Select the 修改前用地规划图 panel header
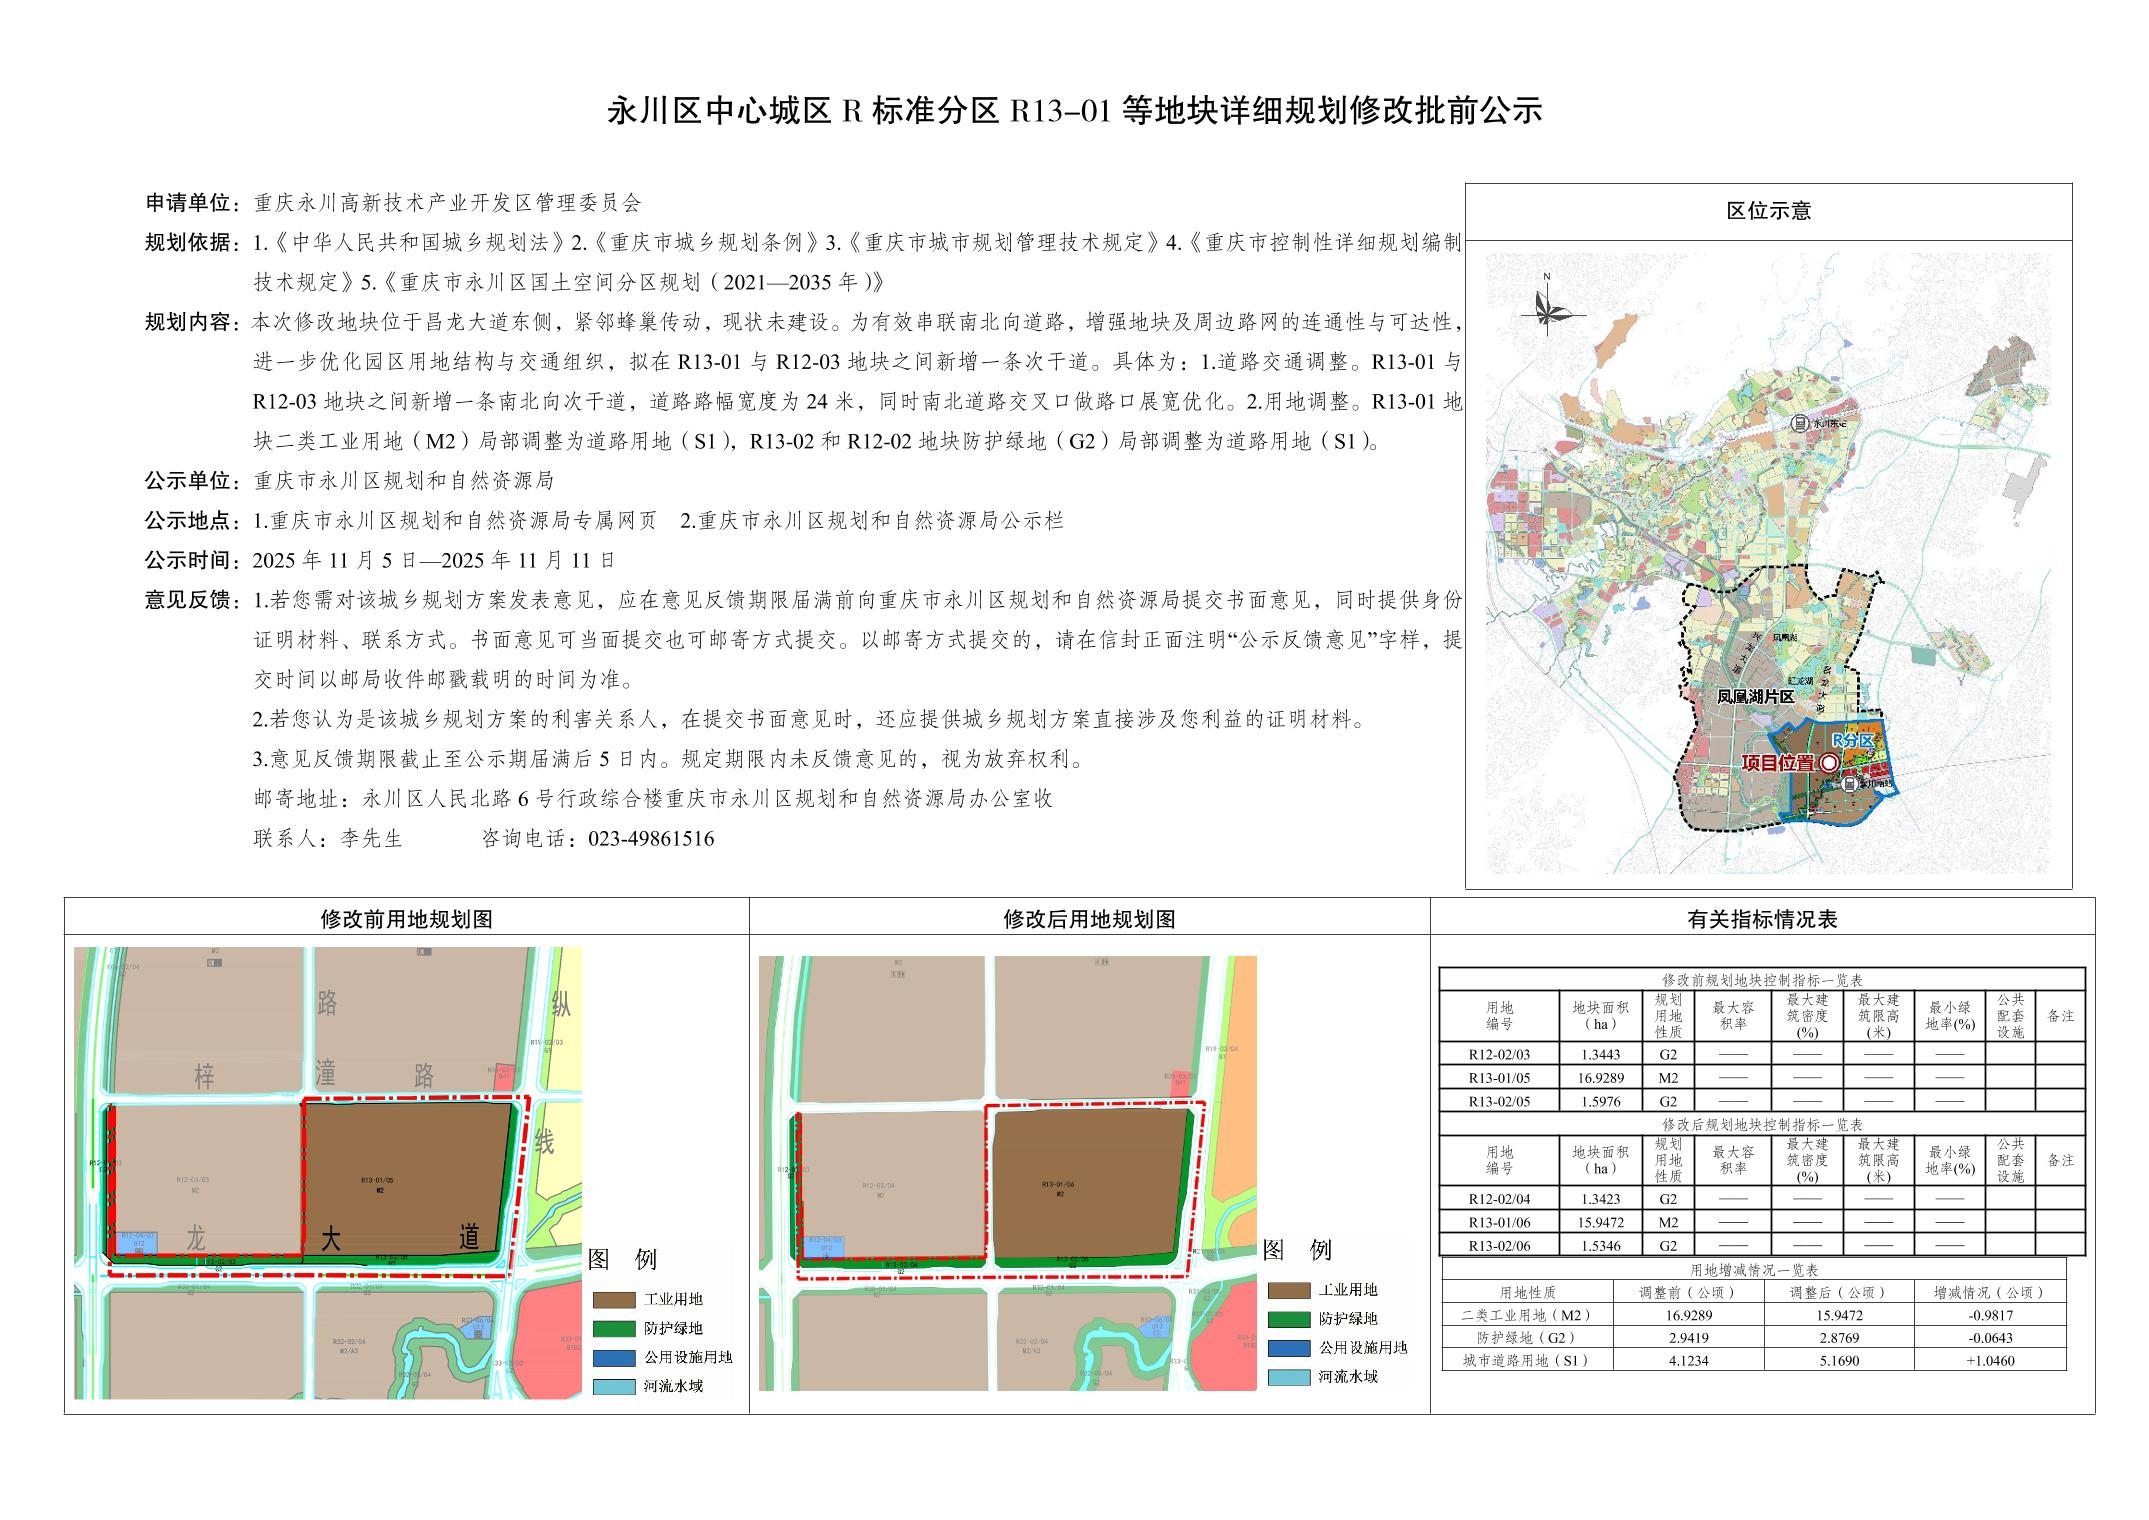Screen dimensions: 2149x1520 [x=406, y=919]
